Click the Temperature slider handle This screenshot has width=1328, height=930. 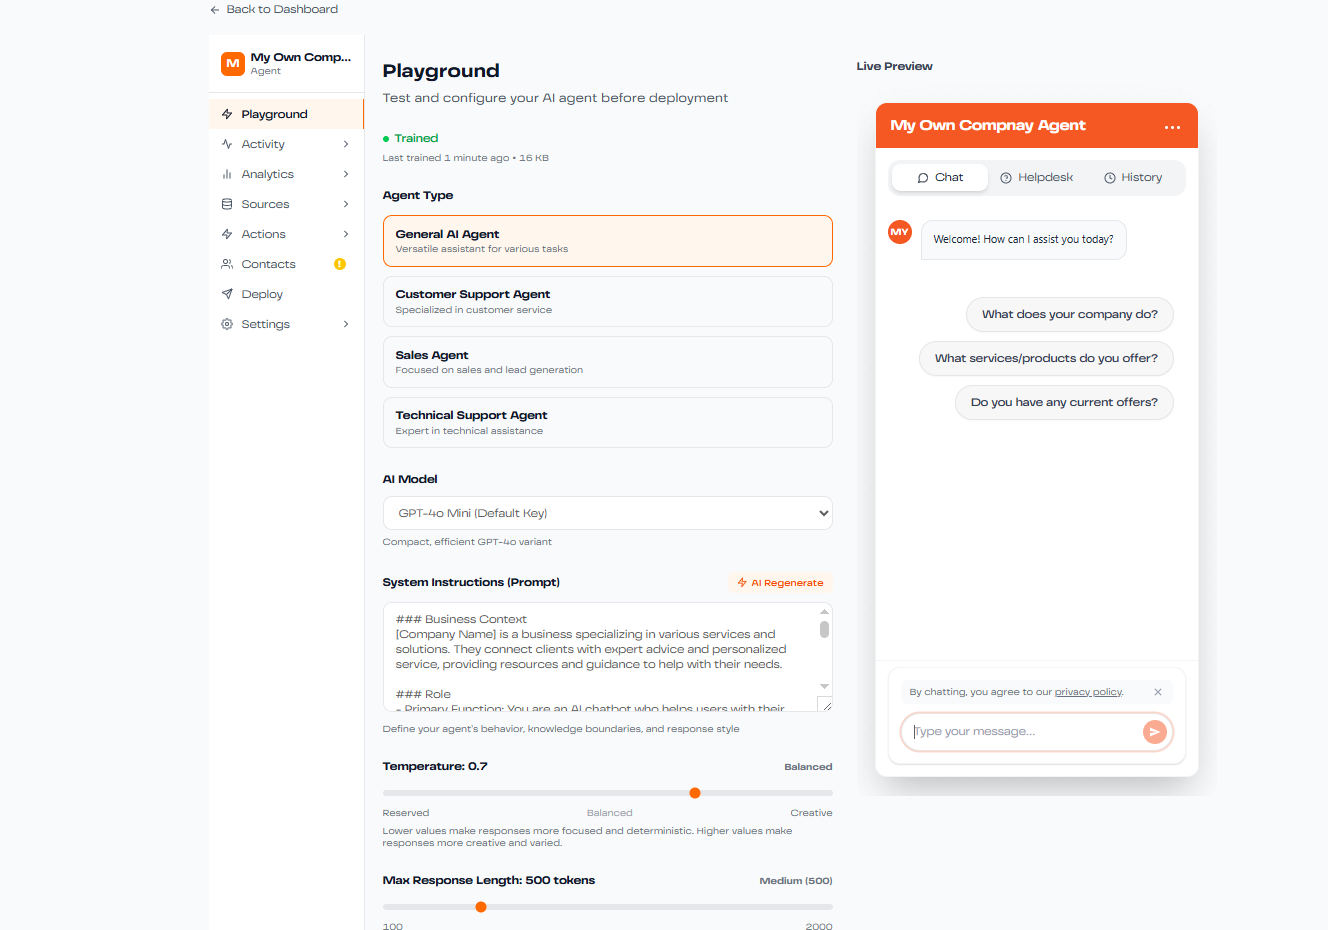pyautogui.click(x=695, y=793)
